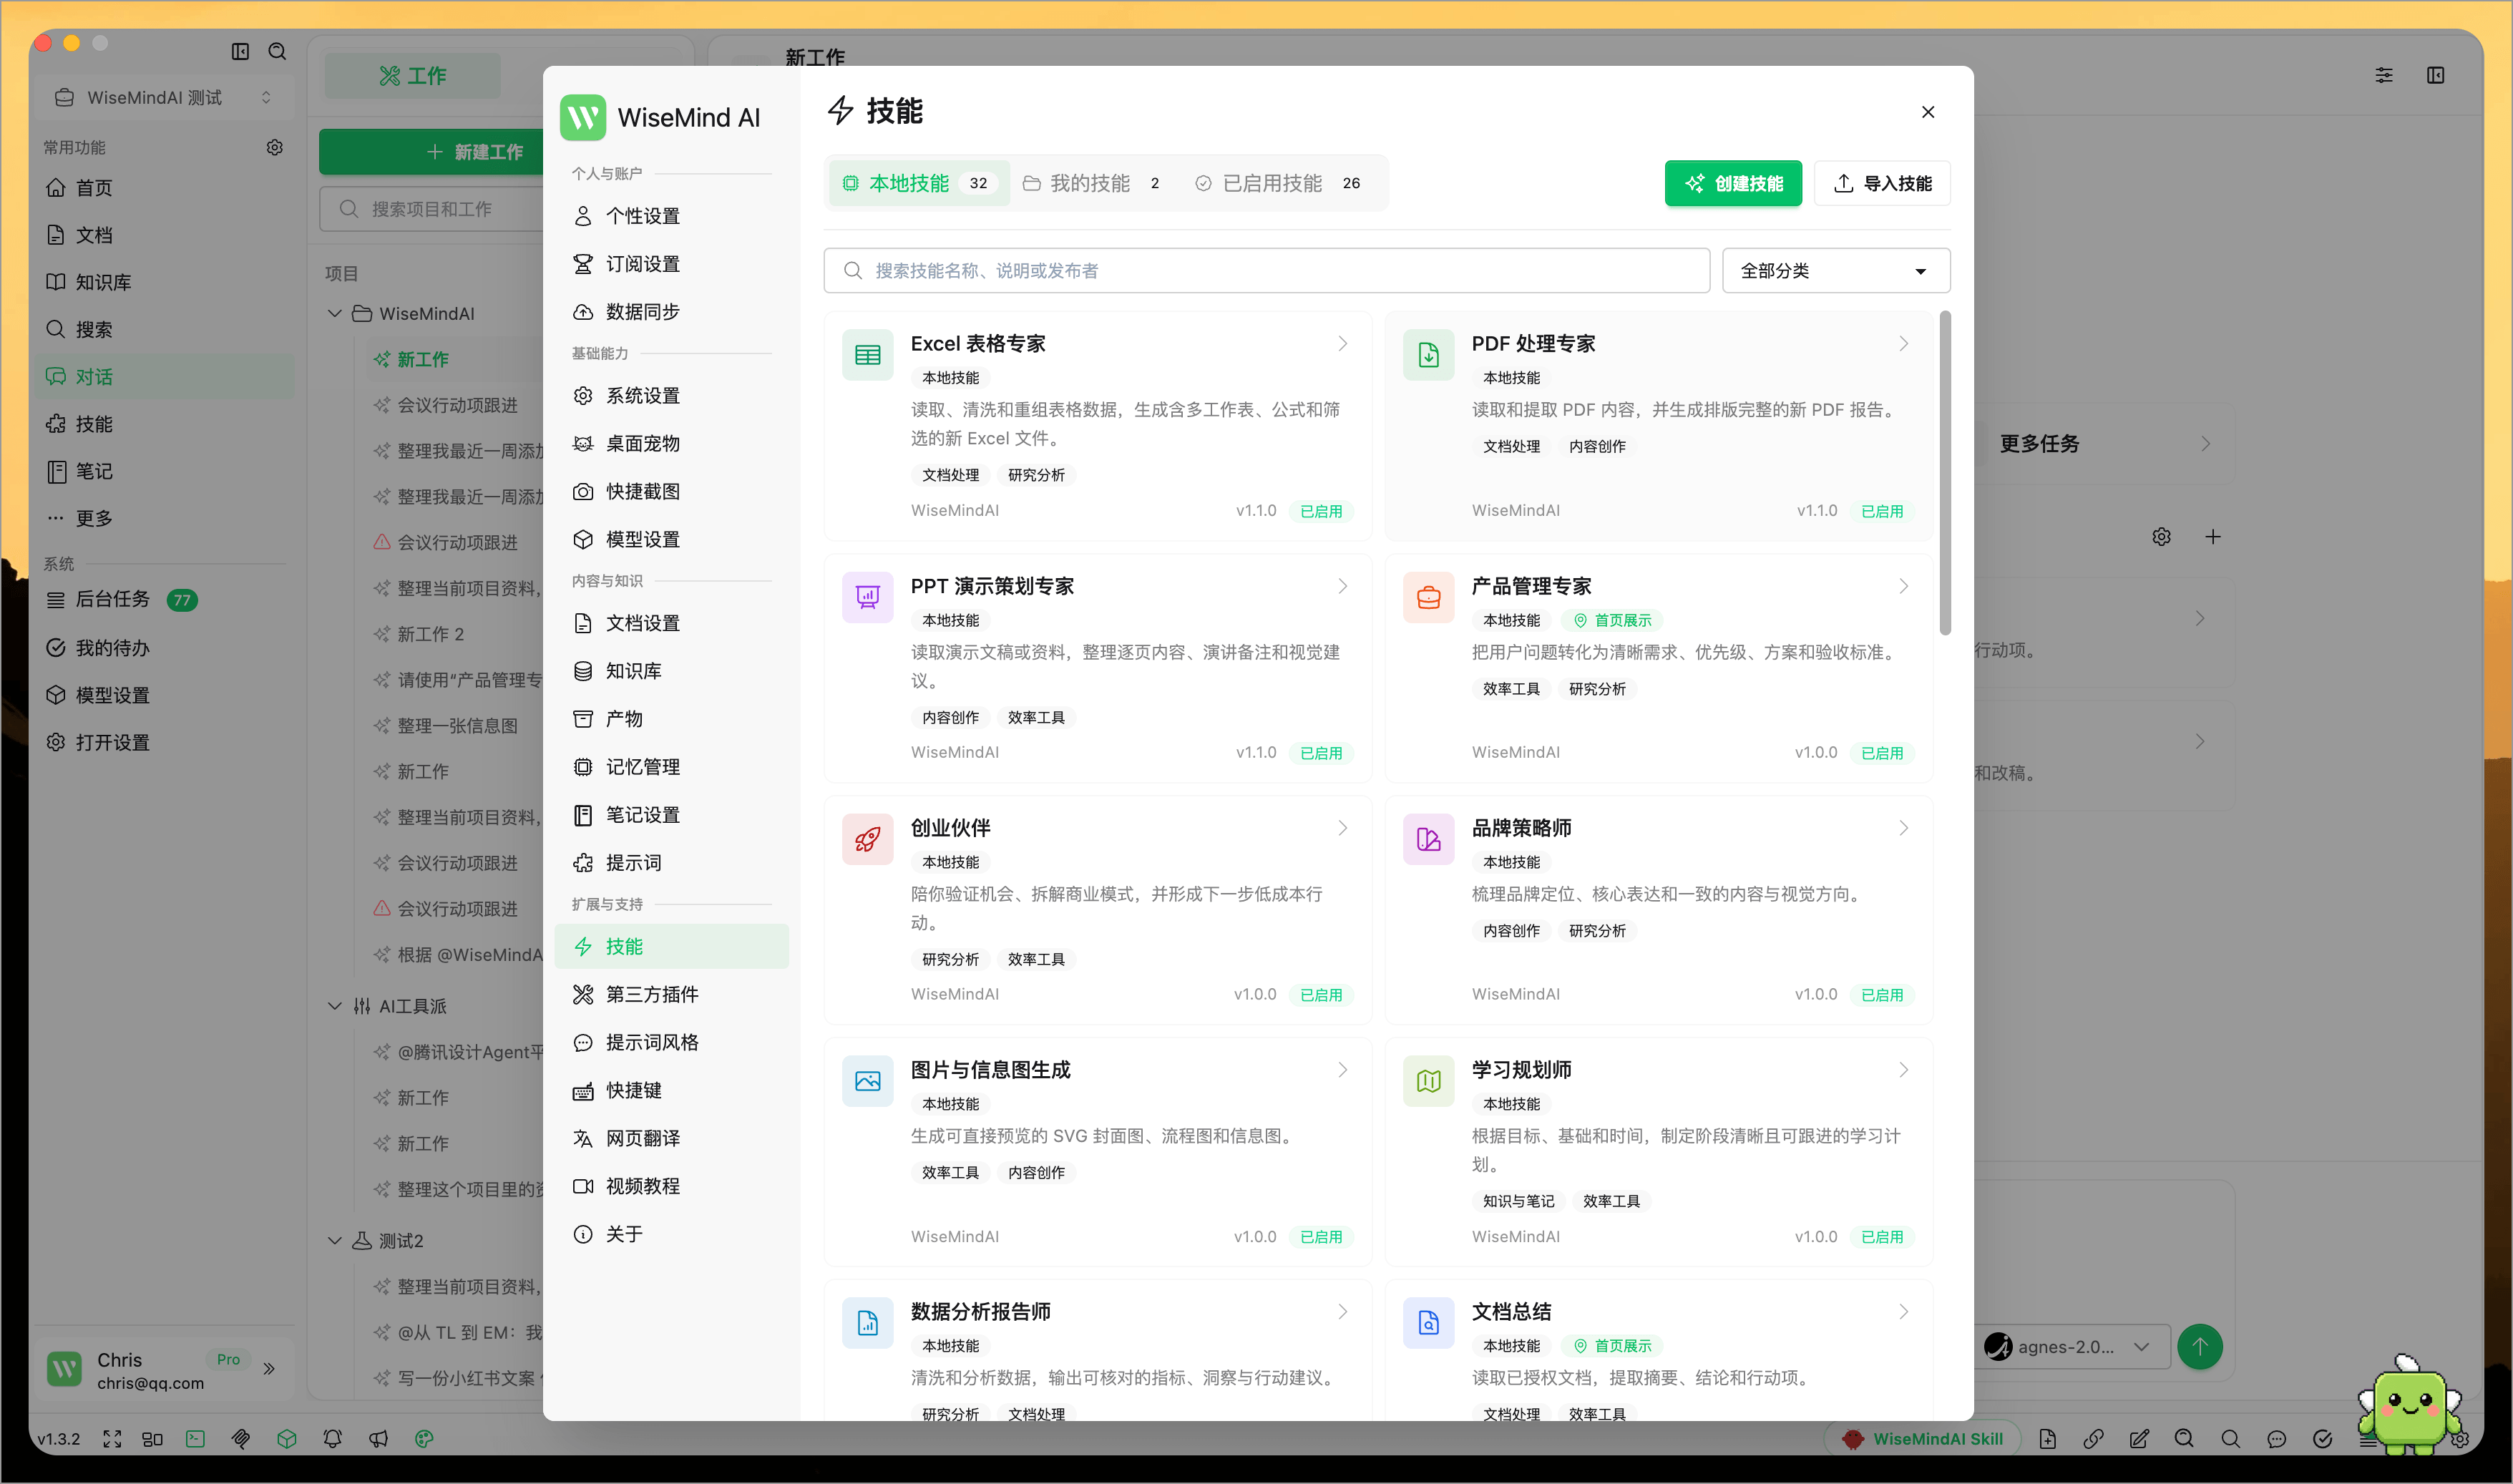Open 我的待办 in left sidebar
The width and height of the screenshot is (2513, 1484).
tap(163, 648)
